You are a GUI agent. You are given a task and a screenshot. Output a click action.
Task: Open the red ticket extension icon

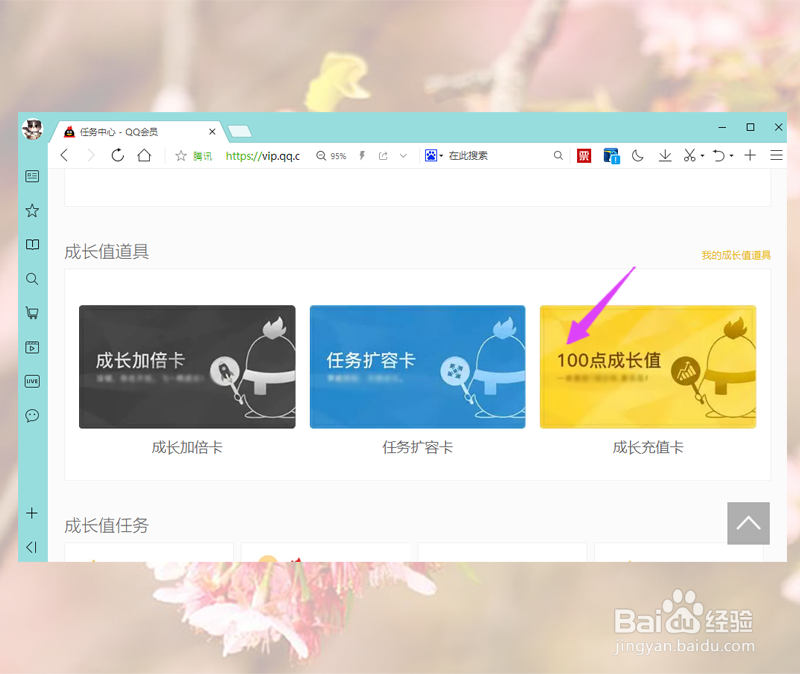pyautogui.click(x=584, y=156)
